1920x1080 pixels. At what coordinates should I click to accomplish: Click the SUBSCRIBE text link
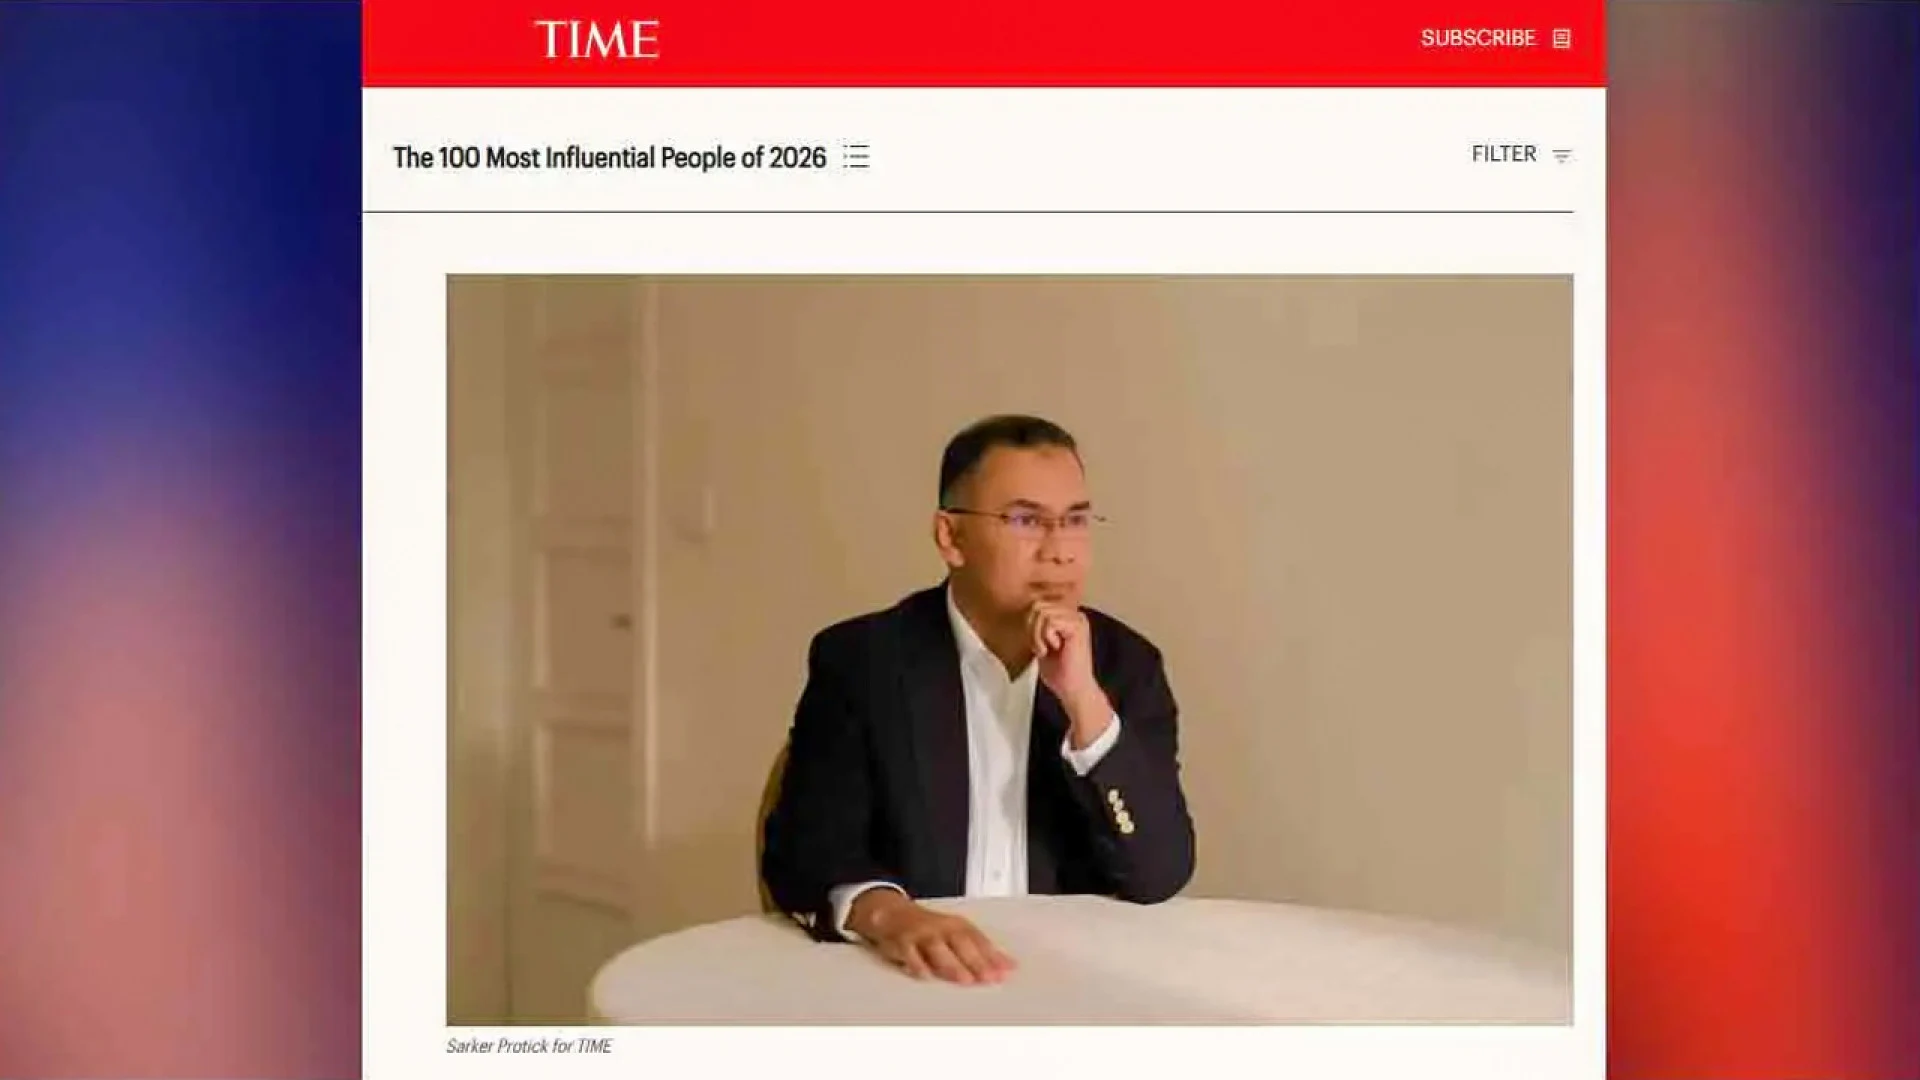tap(1478, 38)
